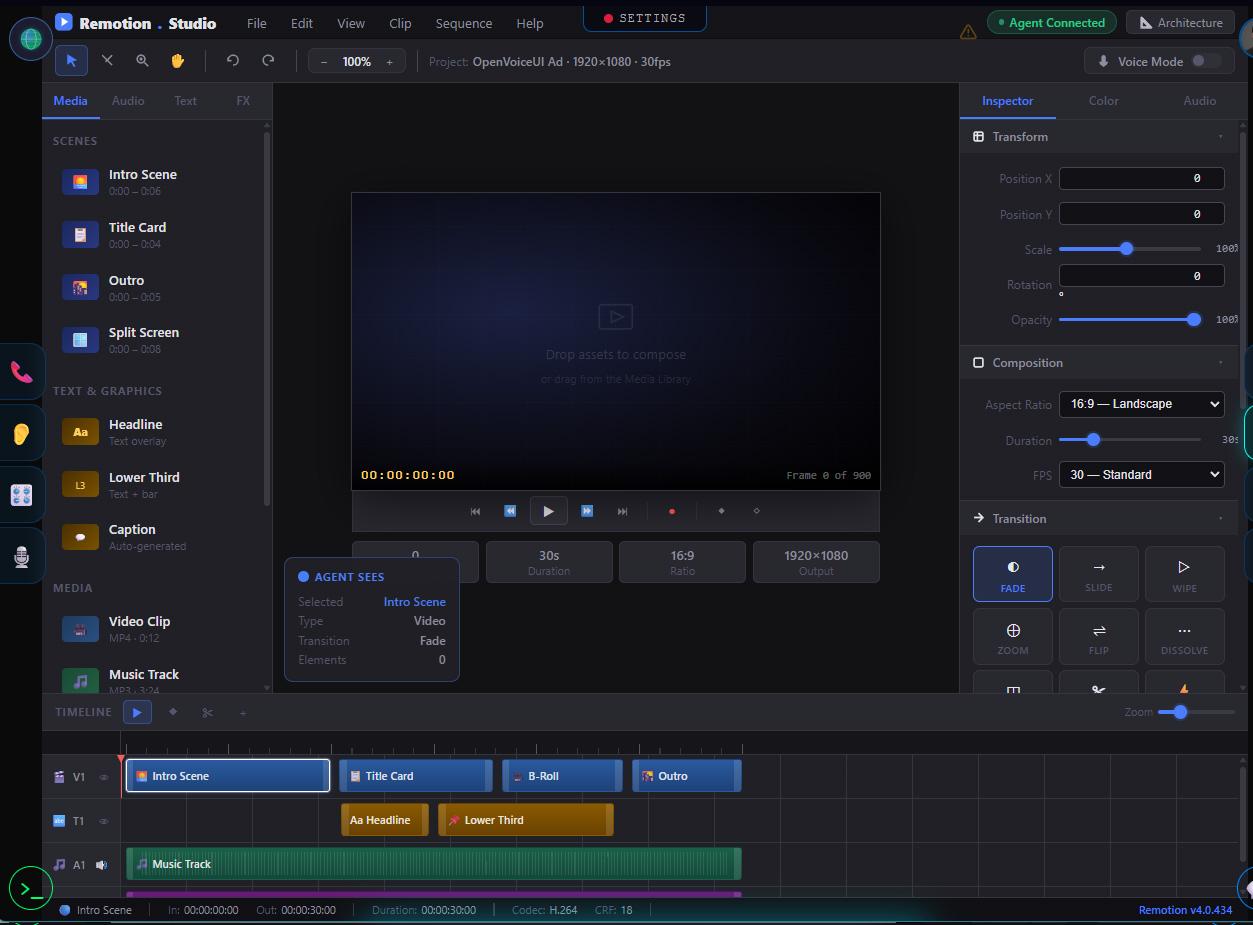This screenshot has height=925, width=1253.
Task: Open the Aspect Ratio dropdown
Action: tap(1140, 404)
